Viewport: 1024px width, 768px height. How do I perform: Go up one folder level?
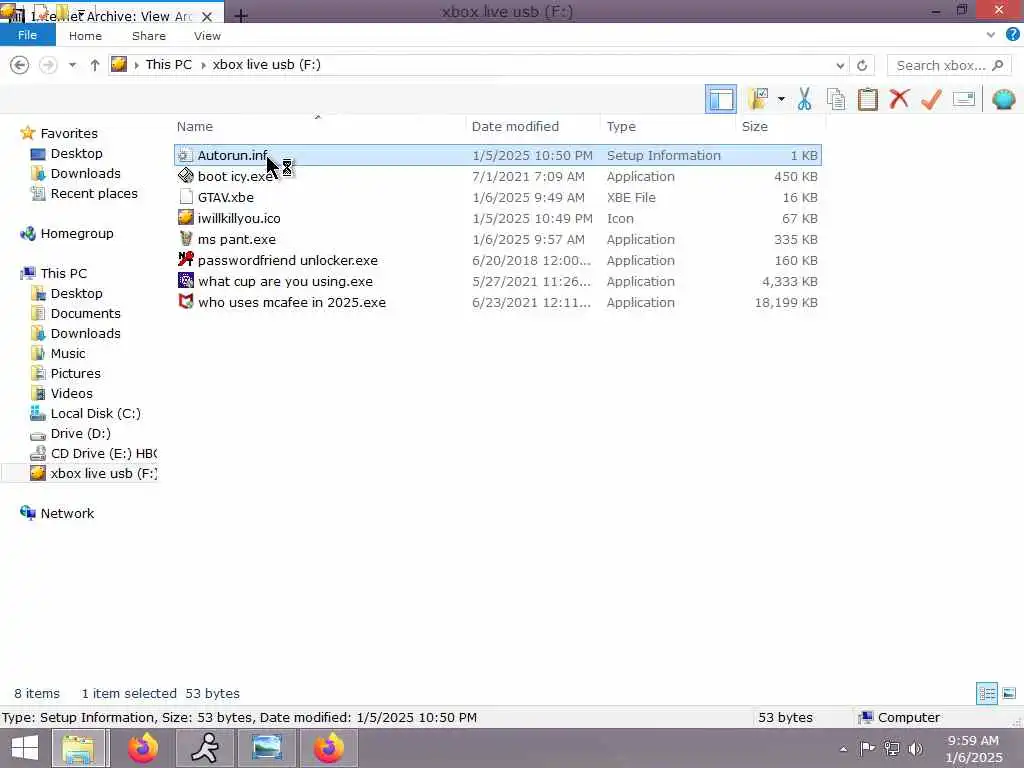(95, 65)
